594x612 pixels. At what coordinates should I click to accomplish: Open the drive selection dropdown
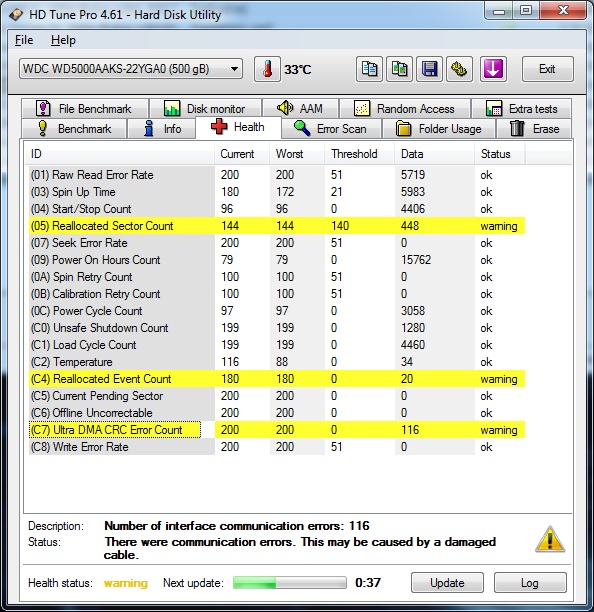(x=131, y=69)
